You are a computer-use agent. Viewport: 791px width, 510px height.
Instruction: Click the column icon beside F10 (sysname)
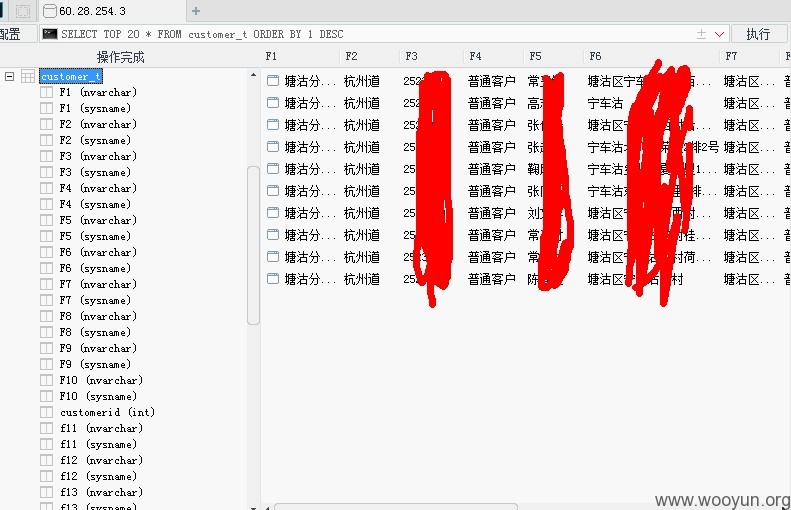point(46,397)
